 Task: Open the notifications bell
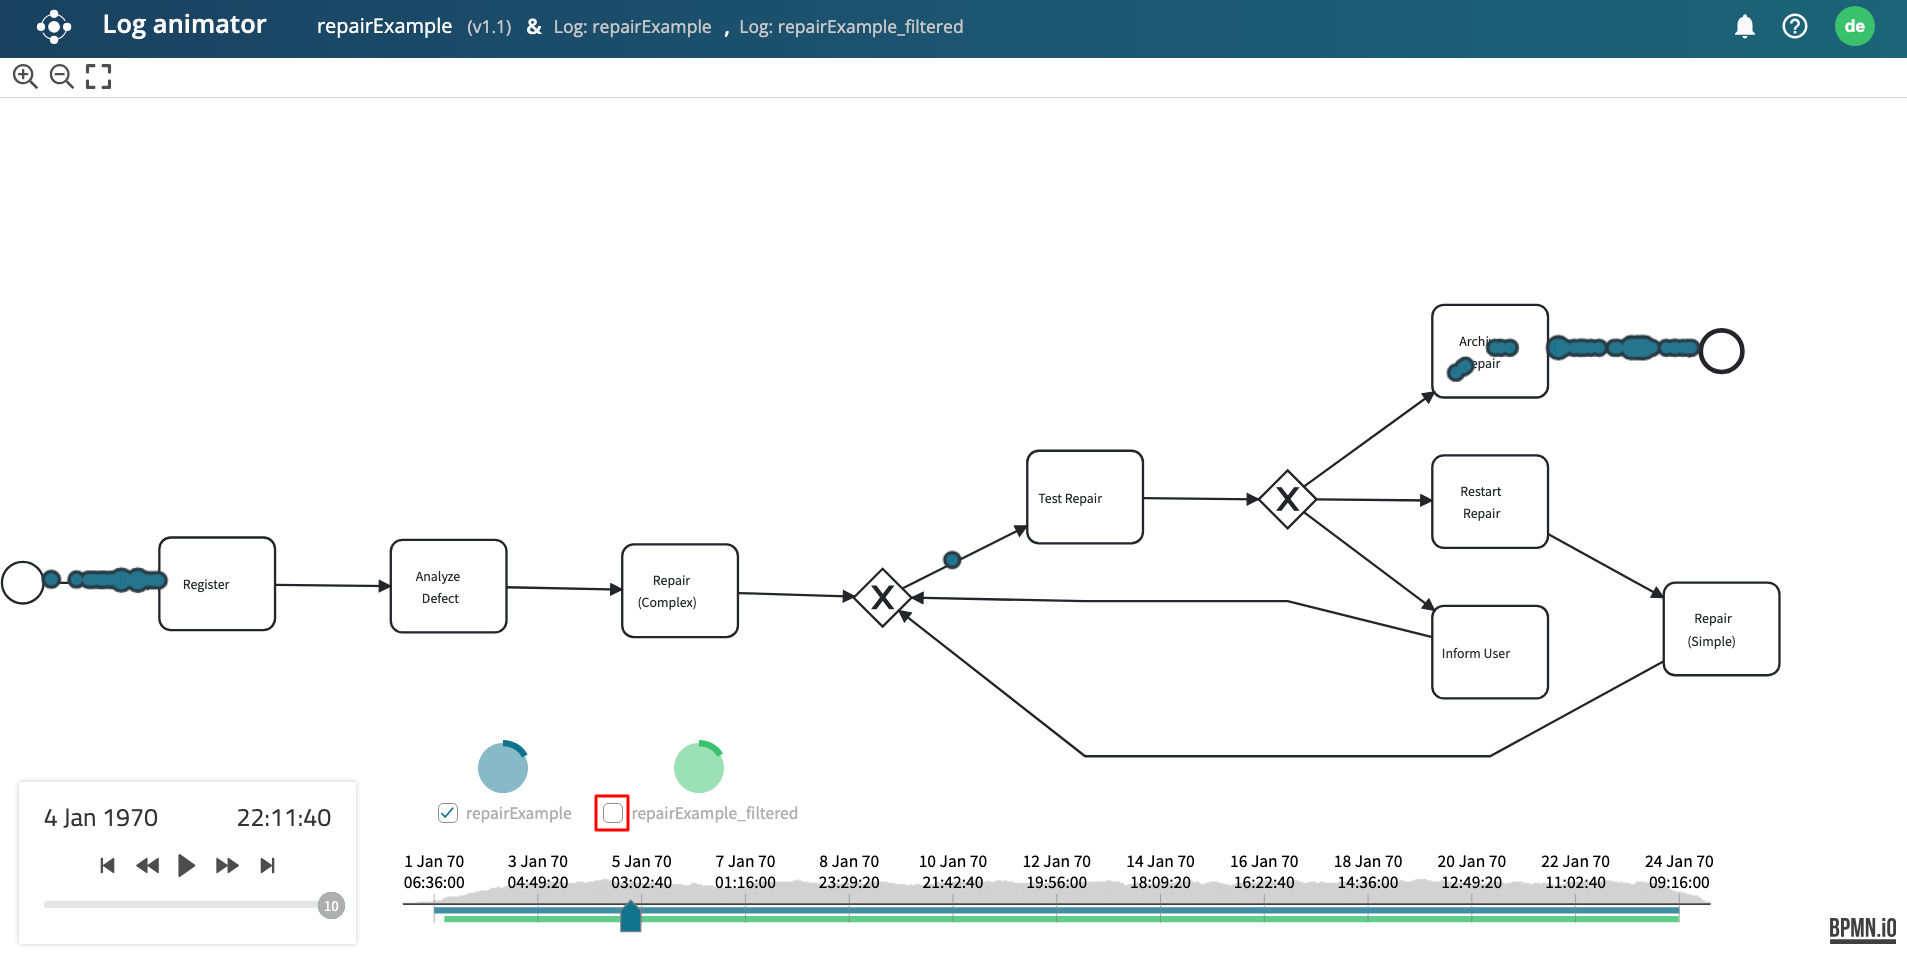click(1744, 27)
